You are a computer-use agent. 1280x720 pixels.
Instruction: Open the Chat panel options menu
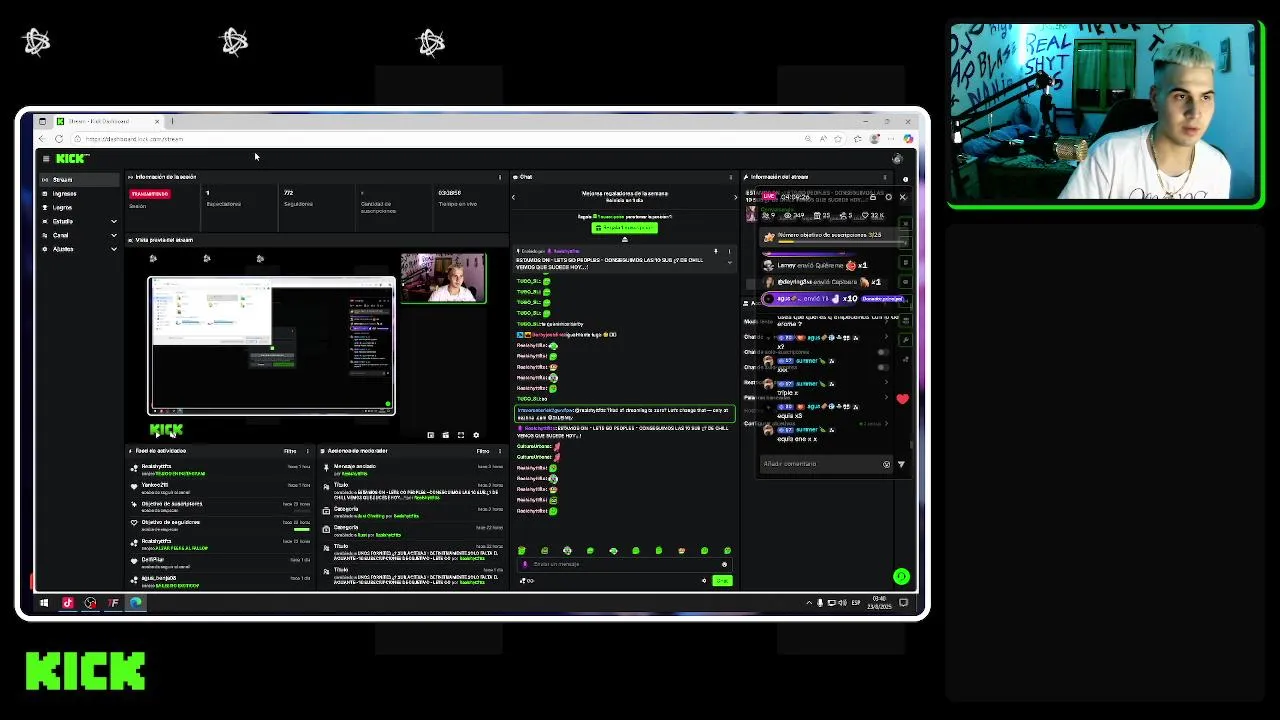730,177
